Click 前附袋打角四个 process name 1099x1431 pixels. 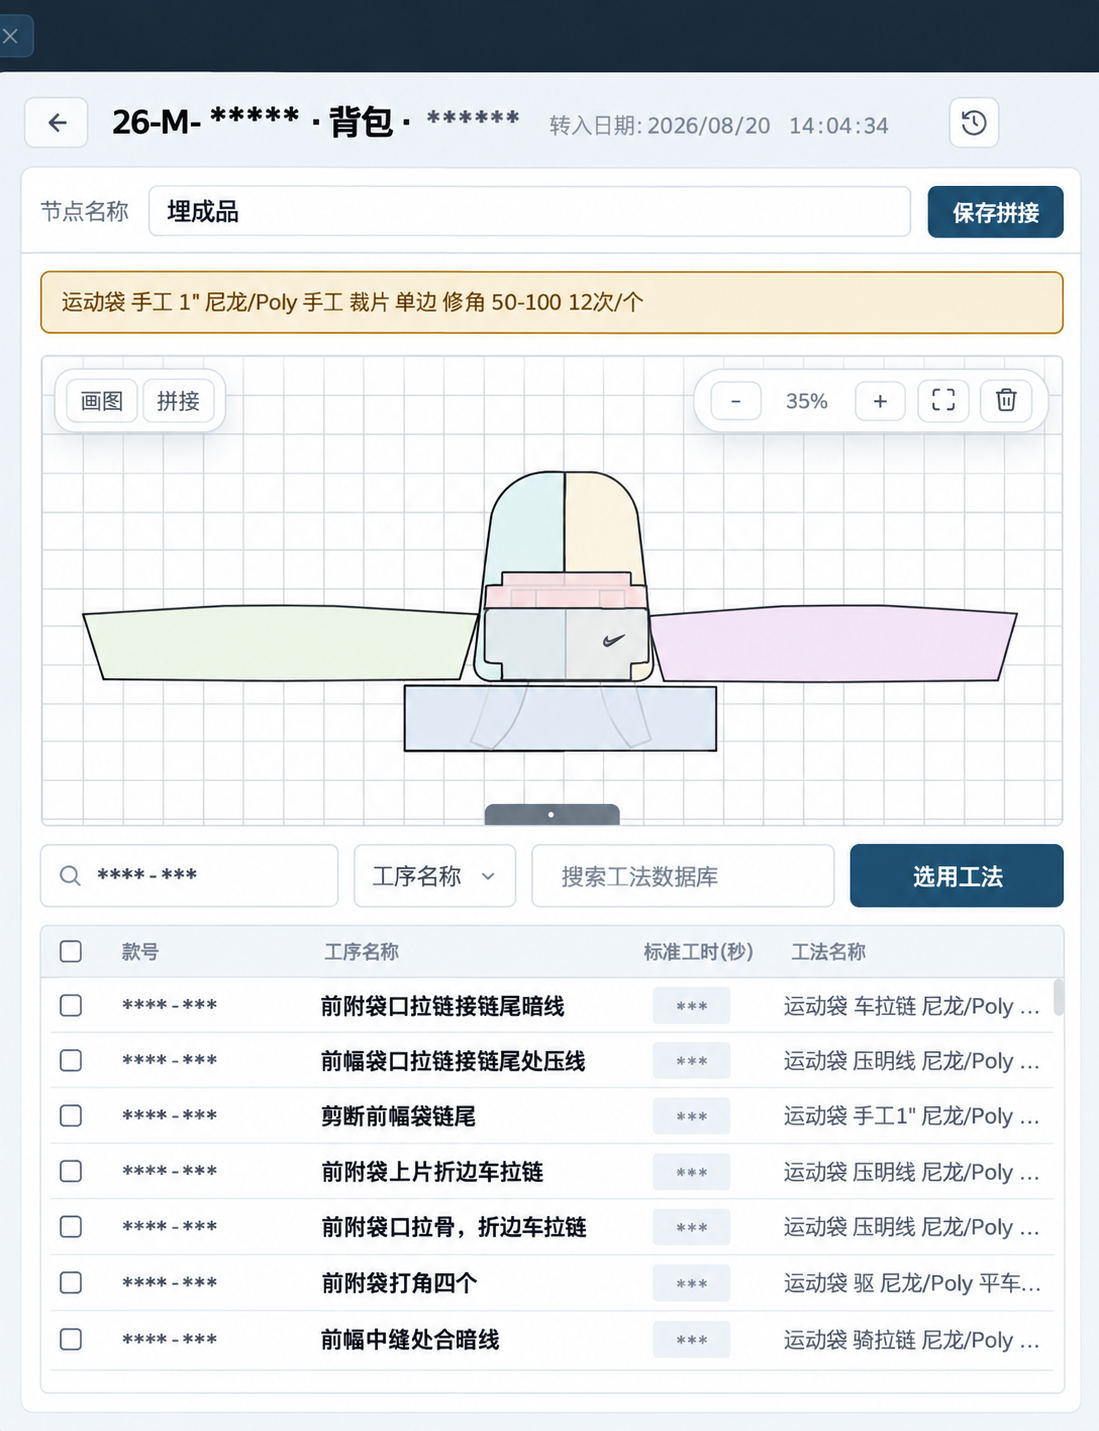pyautogui.click(x=398, y=1283)
